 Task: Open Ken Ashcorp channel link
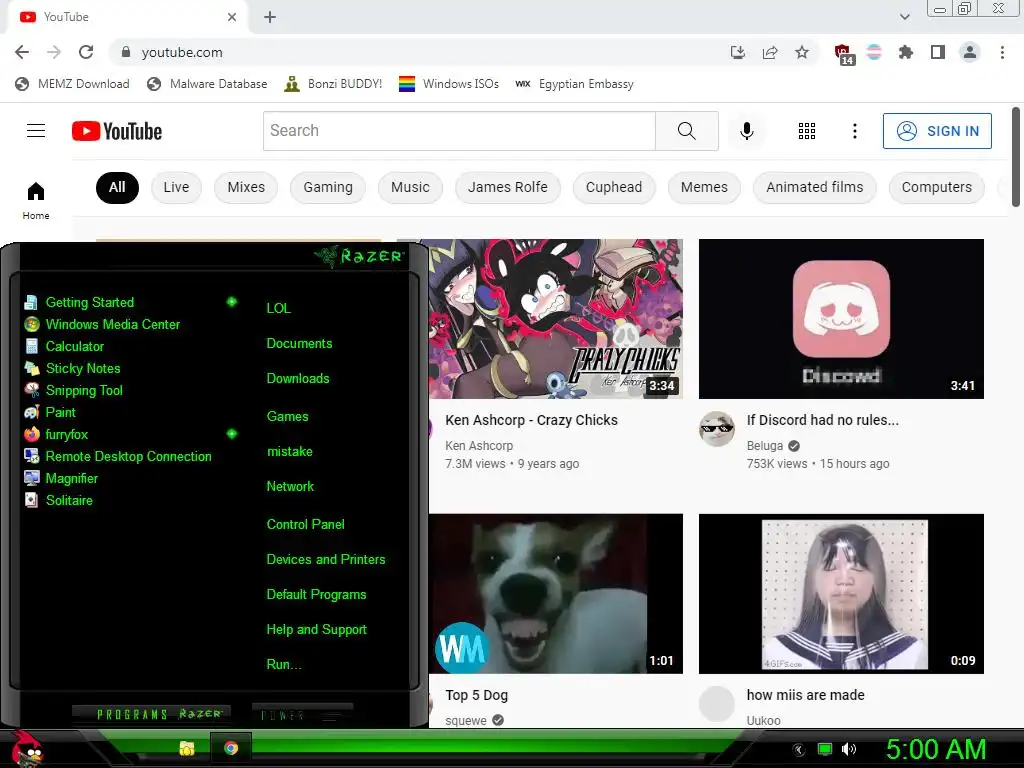[479, 445]
